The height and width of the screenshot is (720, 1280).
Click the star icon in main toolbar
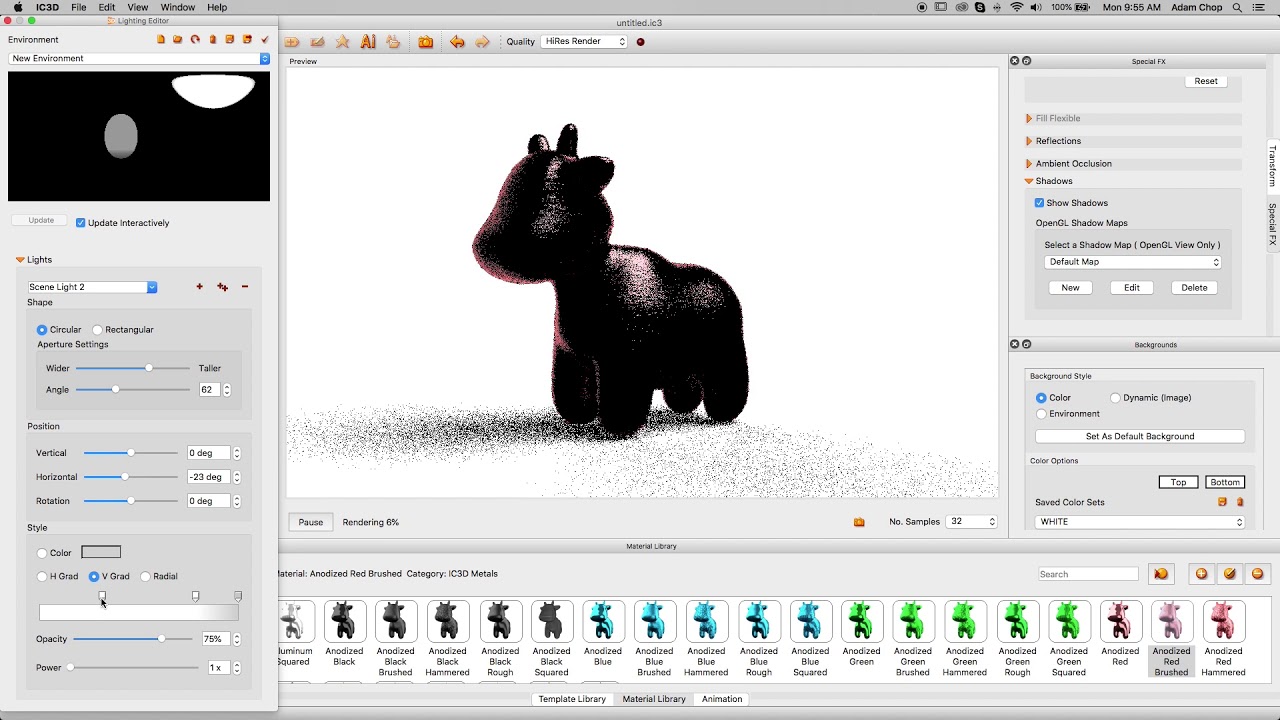click(343, 42)
